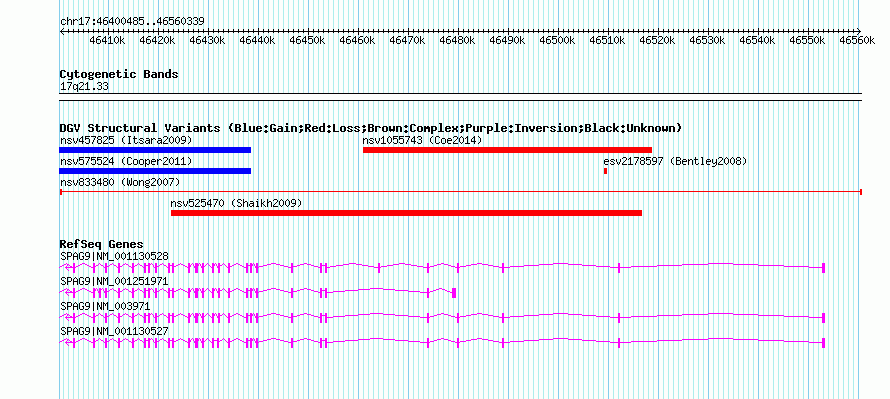Image resolution: width=890 pixels, height=399 pixels.
Task: Click rightmost exon of SPAG9 NM_003971 transcript
Action: point(823,318)
